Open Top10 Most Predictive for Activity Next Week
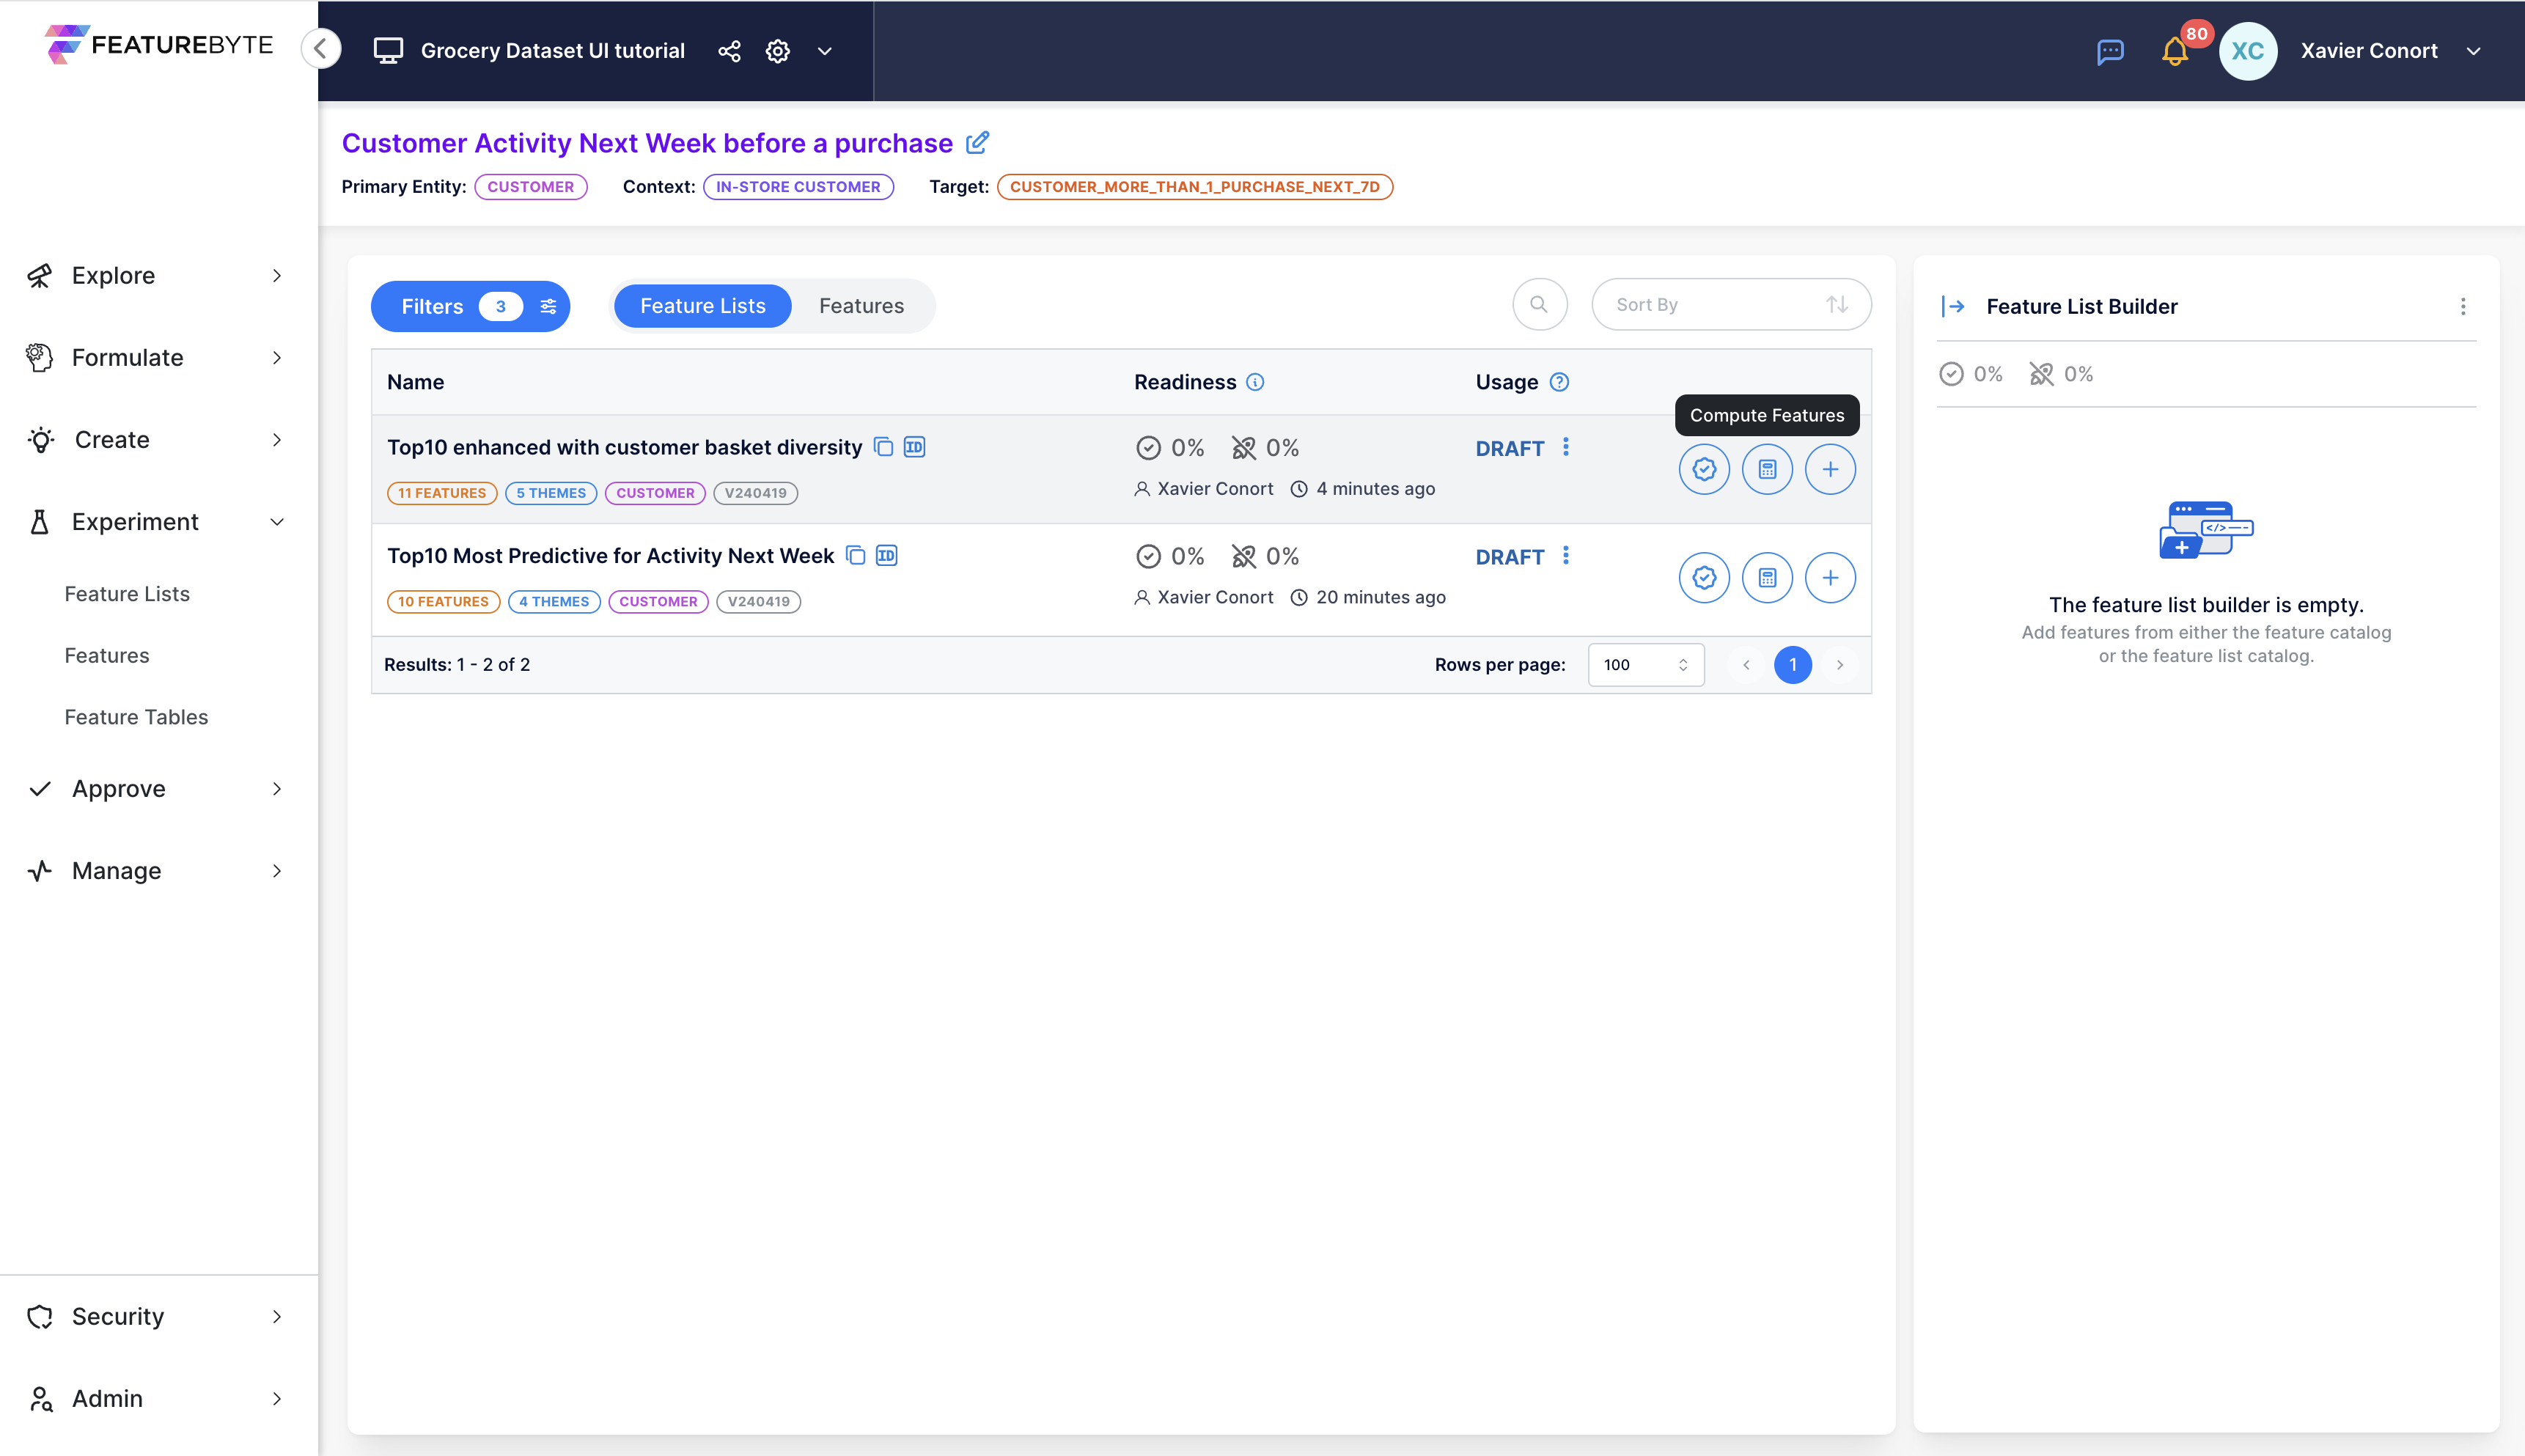 [x=610, y=555]
